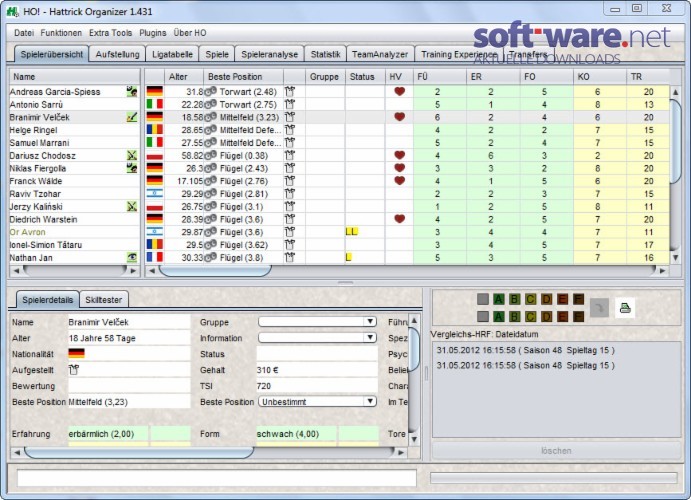Click the eye icon next to Nathan Jan

point(131,258)
